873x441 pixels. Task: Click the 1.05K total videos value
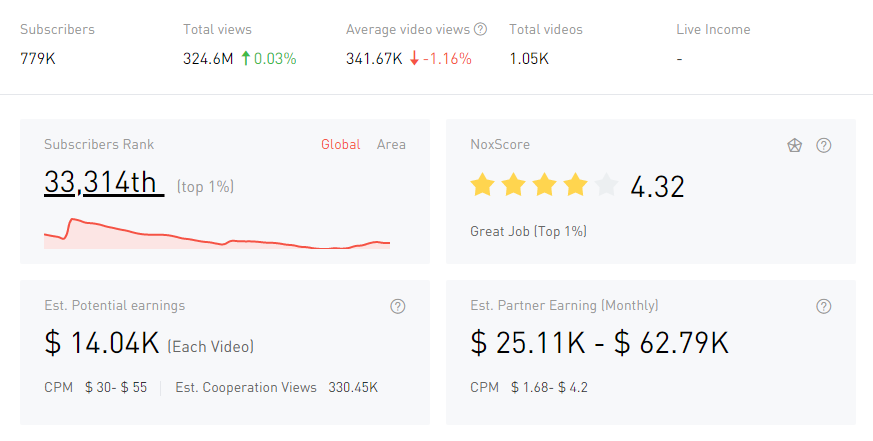529,58
